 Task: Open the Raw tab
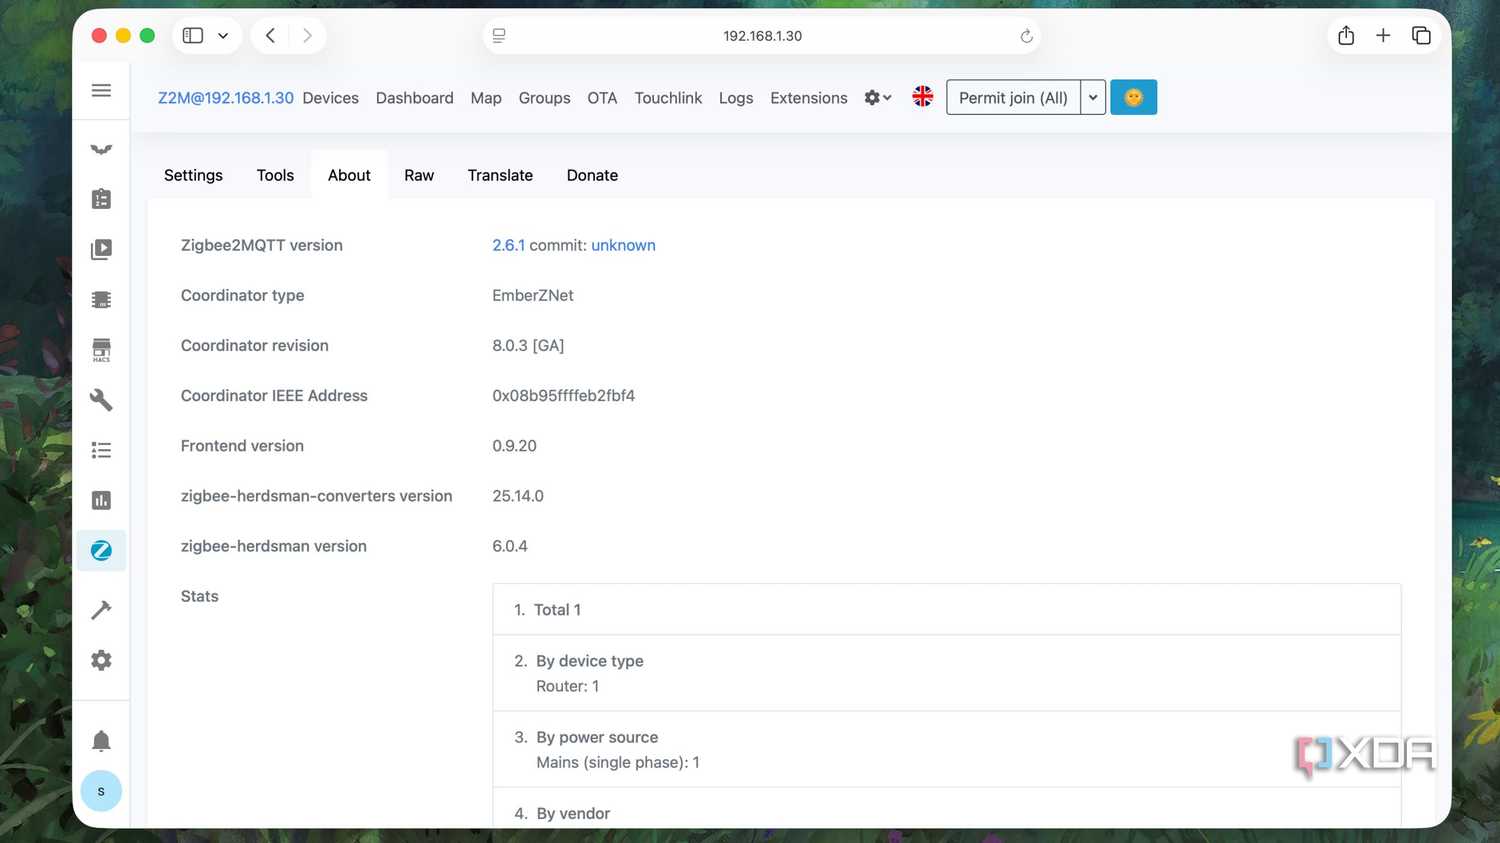(419, 175)
